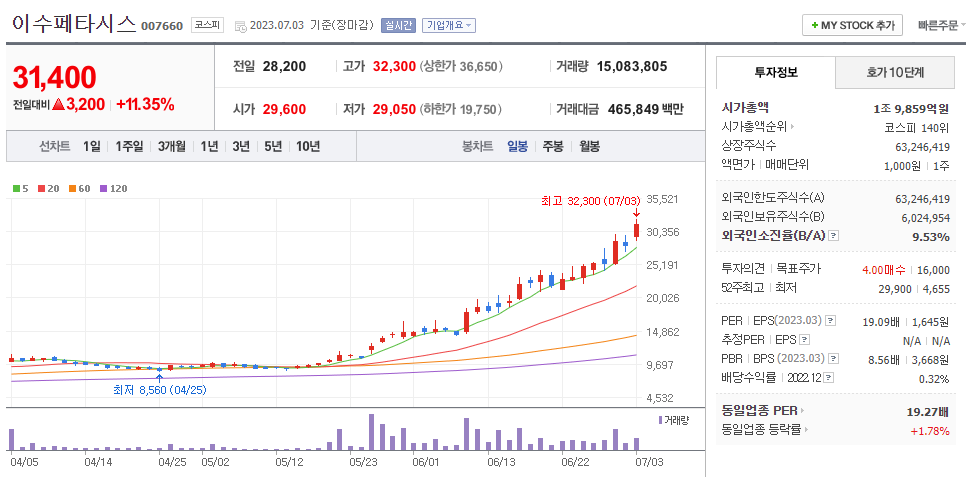Click the 거래대금 465,849 value
The image size is (970, 477).
[x=635, y=110]
